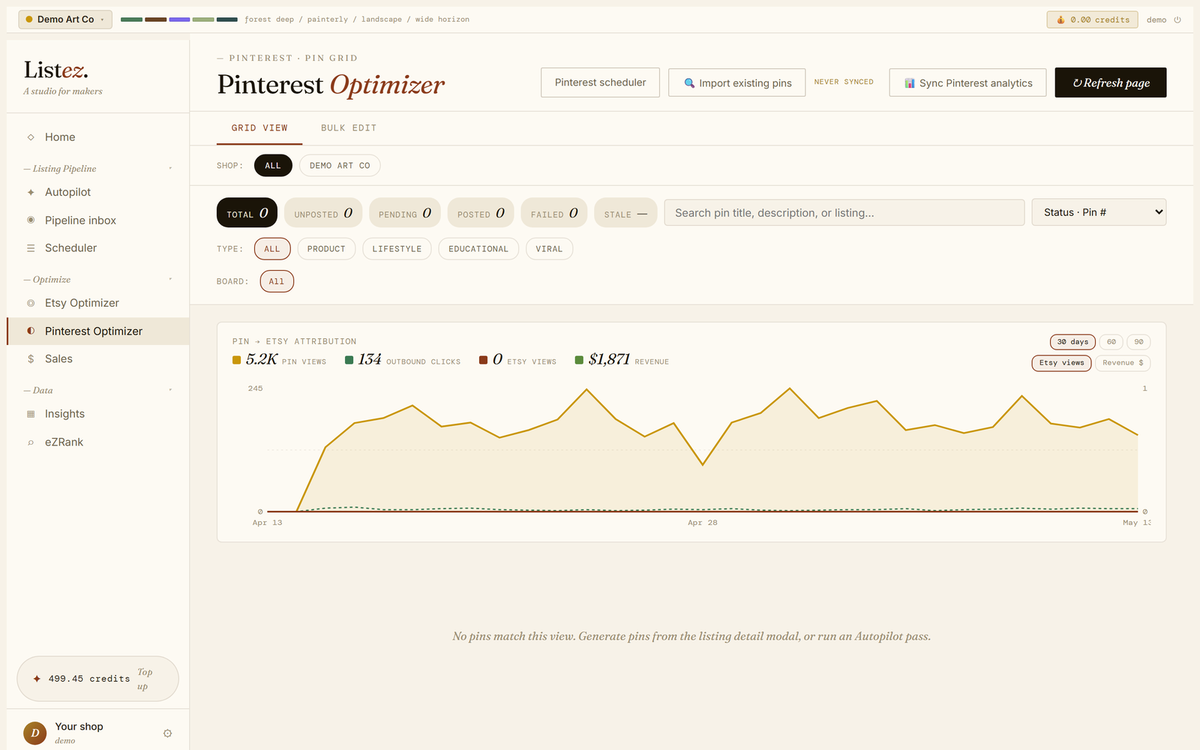Viewport: 1200px width, 750px height.
Task: Set chart range to 30 days
Action: click(x=1073, y=342)
